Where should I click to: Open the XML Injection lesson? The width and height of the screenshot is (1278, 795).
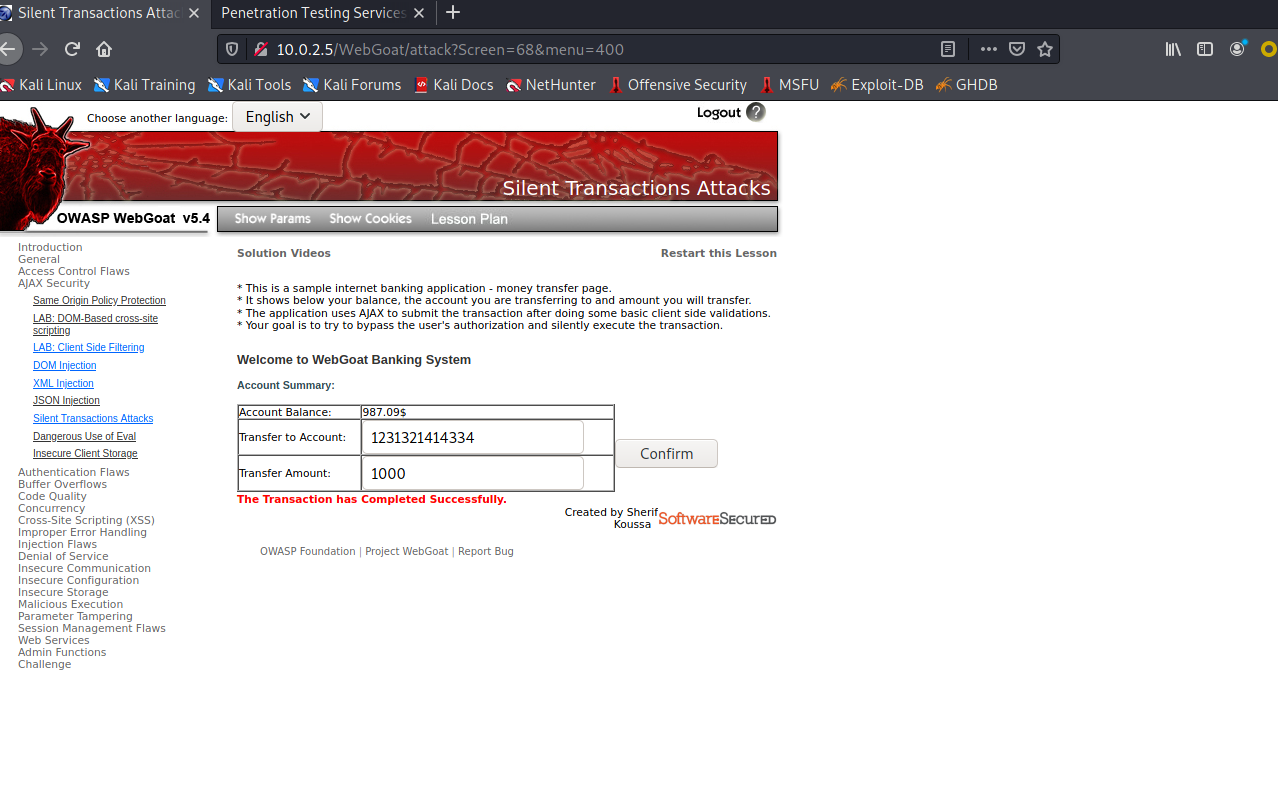point(63,383)
